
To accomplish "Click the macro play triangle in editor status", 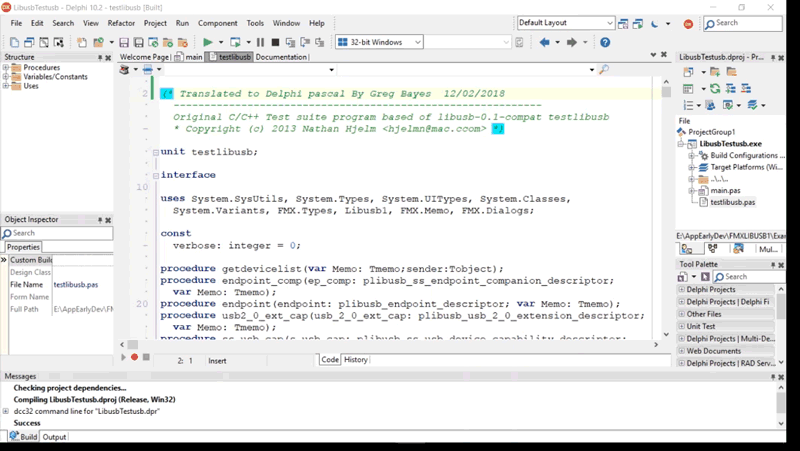I will (123, 357).
